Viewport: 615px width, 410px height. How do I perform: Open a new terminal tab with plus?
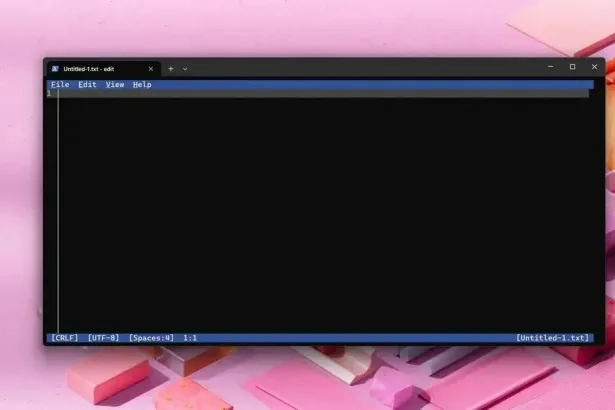(170, 69)
